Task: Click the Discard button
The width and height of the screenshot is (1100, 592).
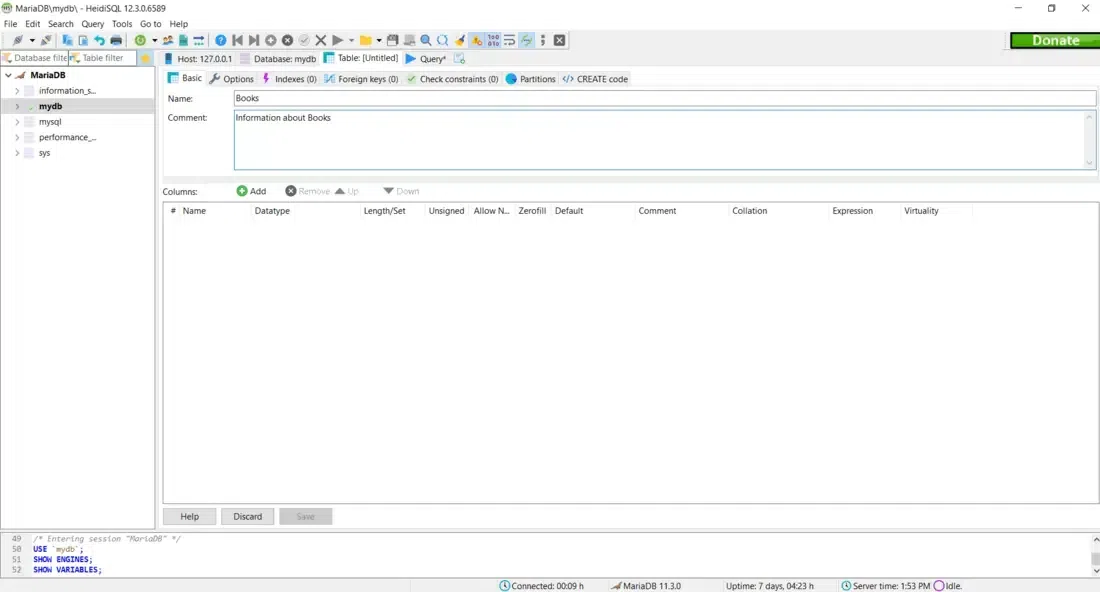Action: click(248, 516)
